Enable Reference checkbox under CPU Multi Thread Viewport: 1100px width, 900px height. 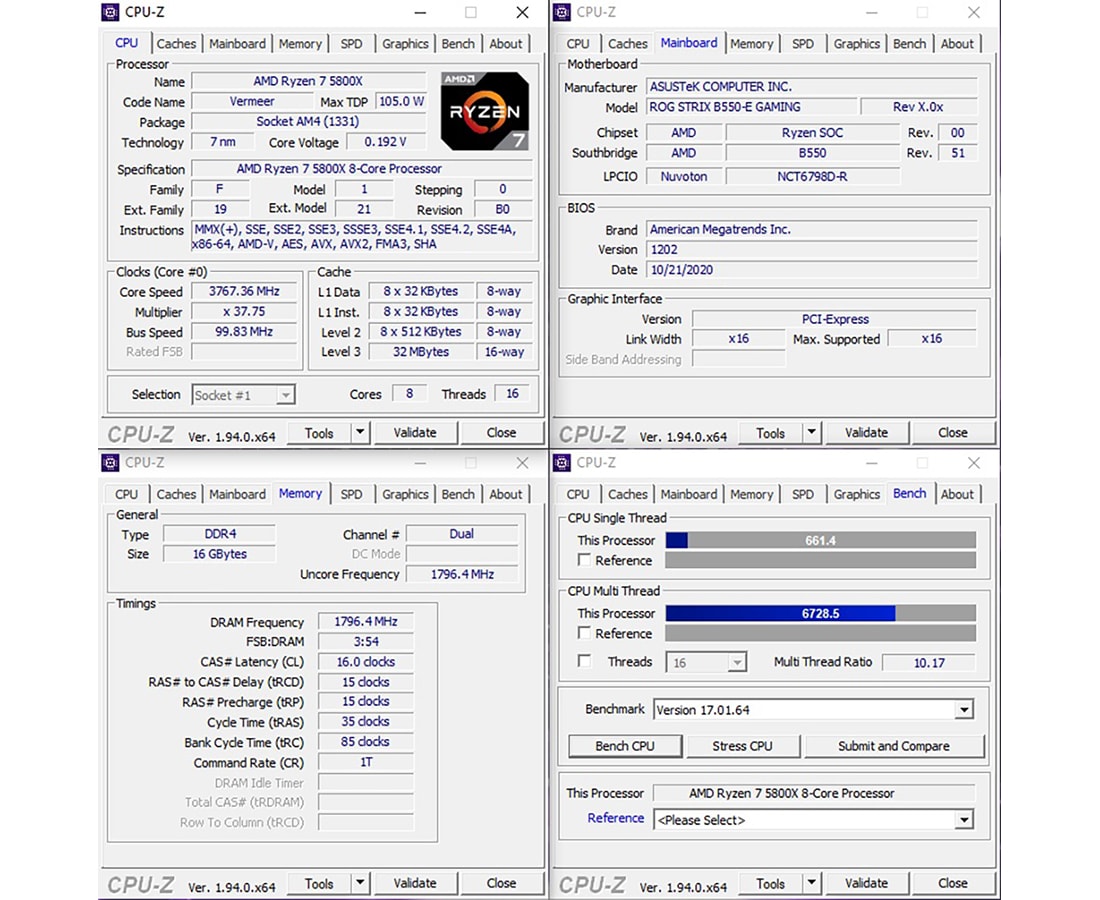tap(584, 633)
